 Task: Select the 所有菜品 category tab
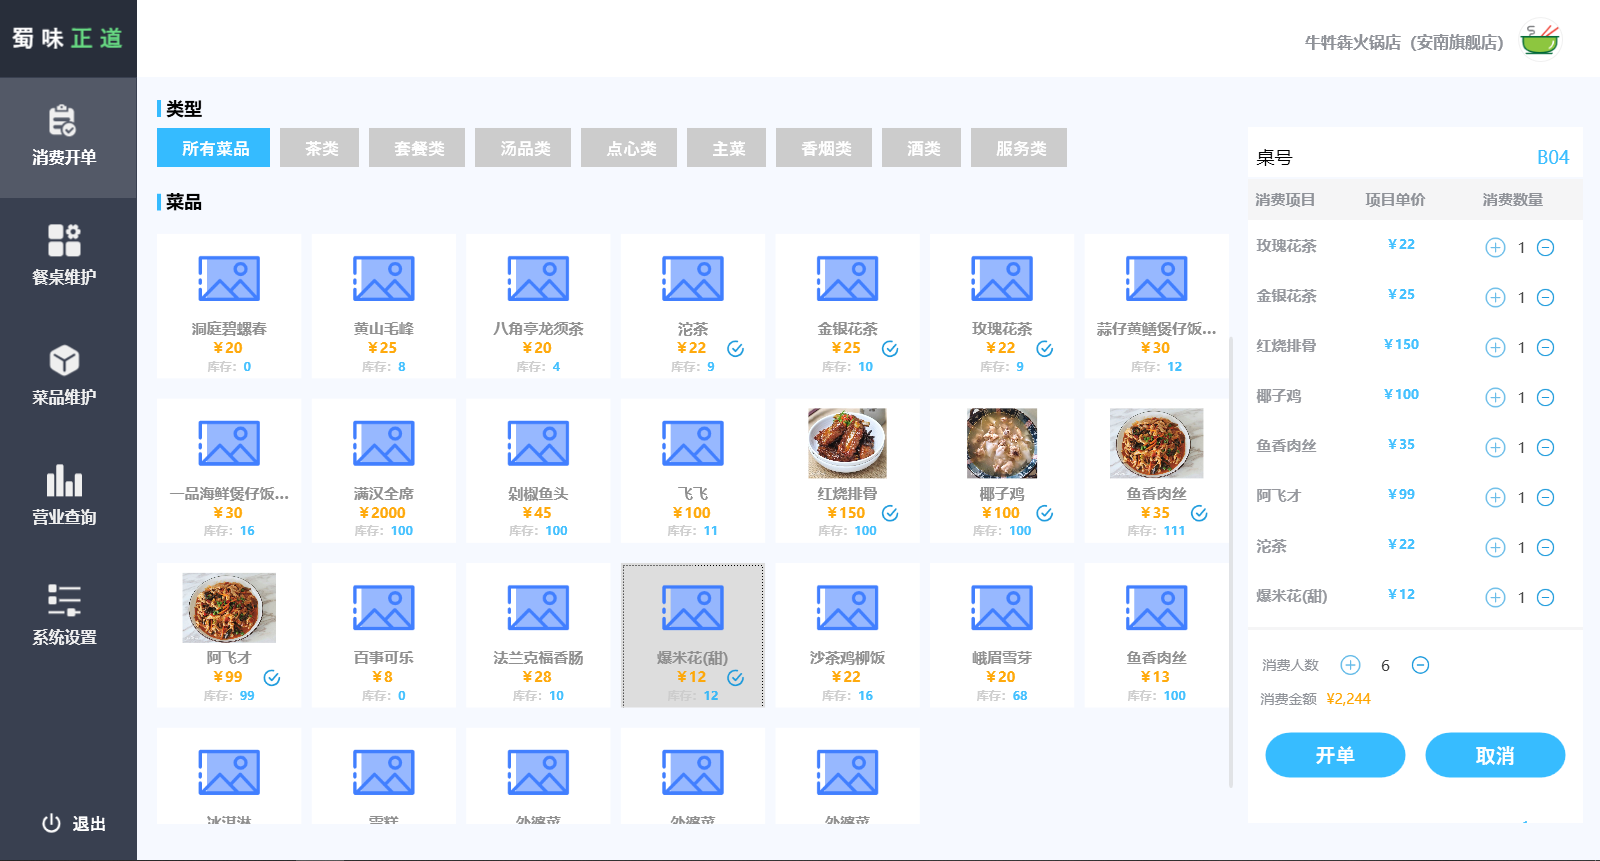[213, 147]
